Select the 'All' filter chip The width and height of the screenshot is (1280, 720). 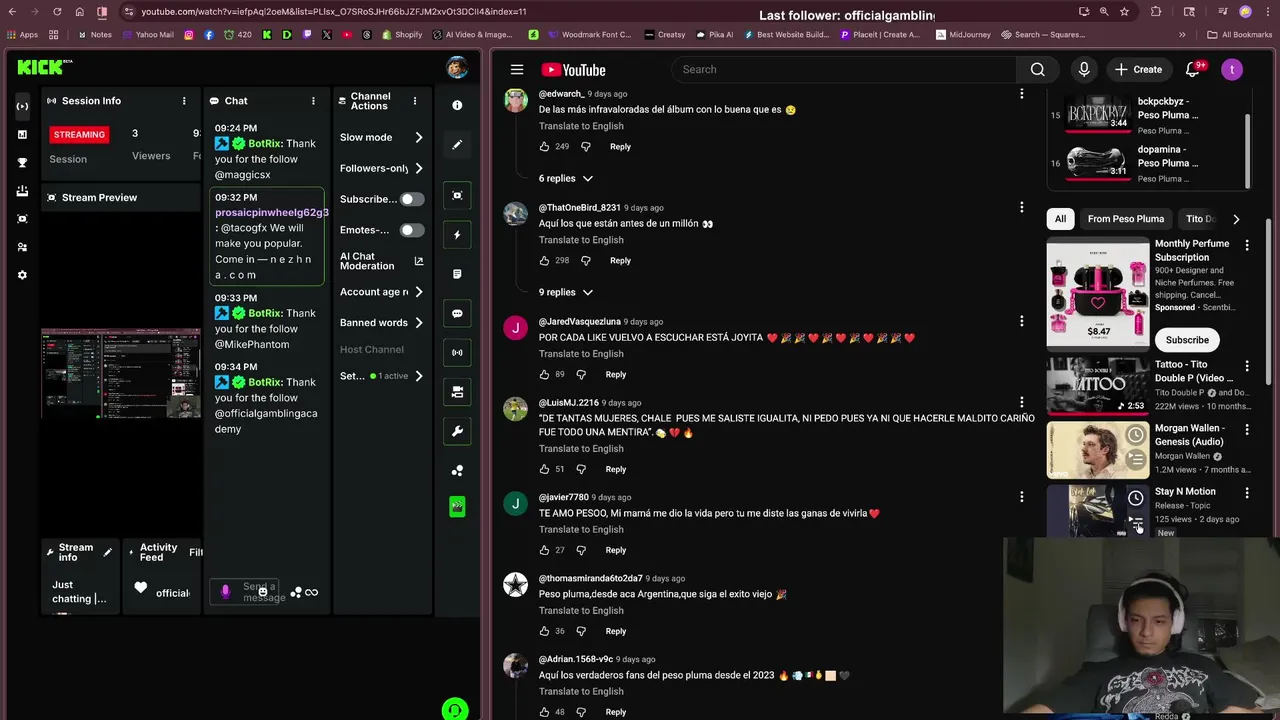tap(1060, 219)
